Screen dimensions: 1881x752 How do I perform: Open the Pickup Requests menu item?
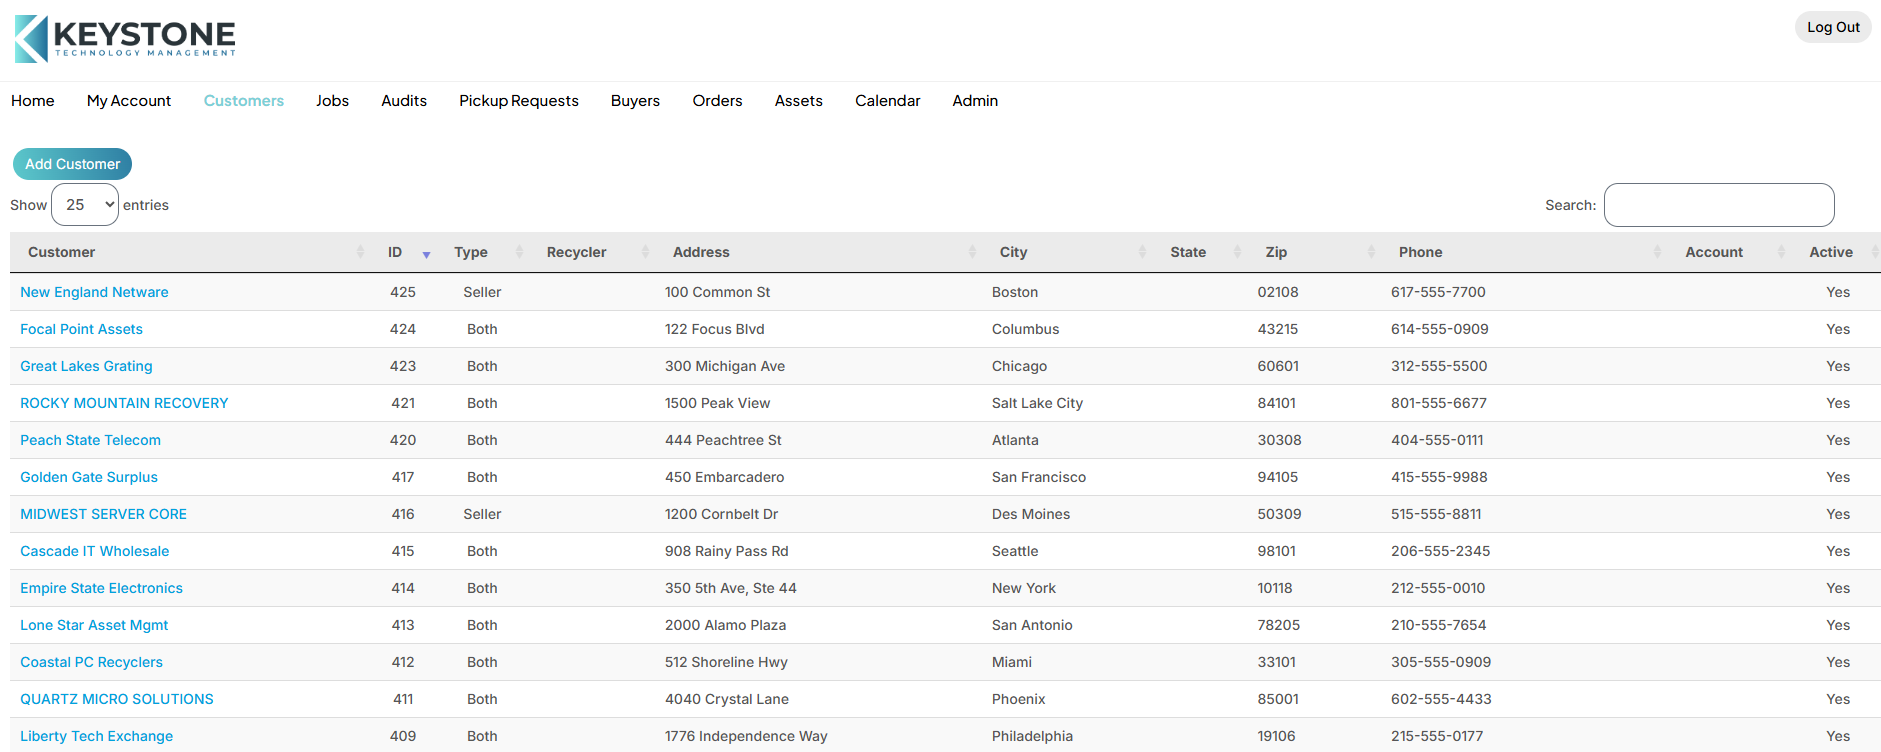point(519,101)
